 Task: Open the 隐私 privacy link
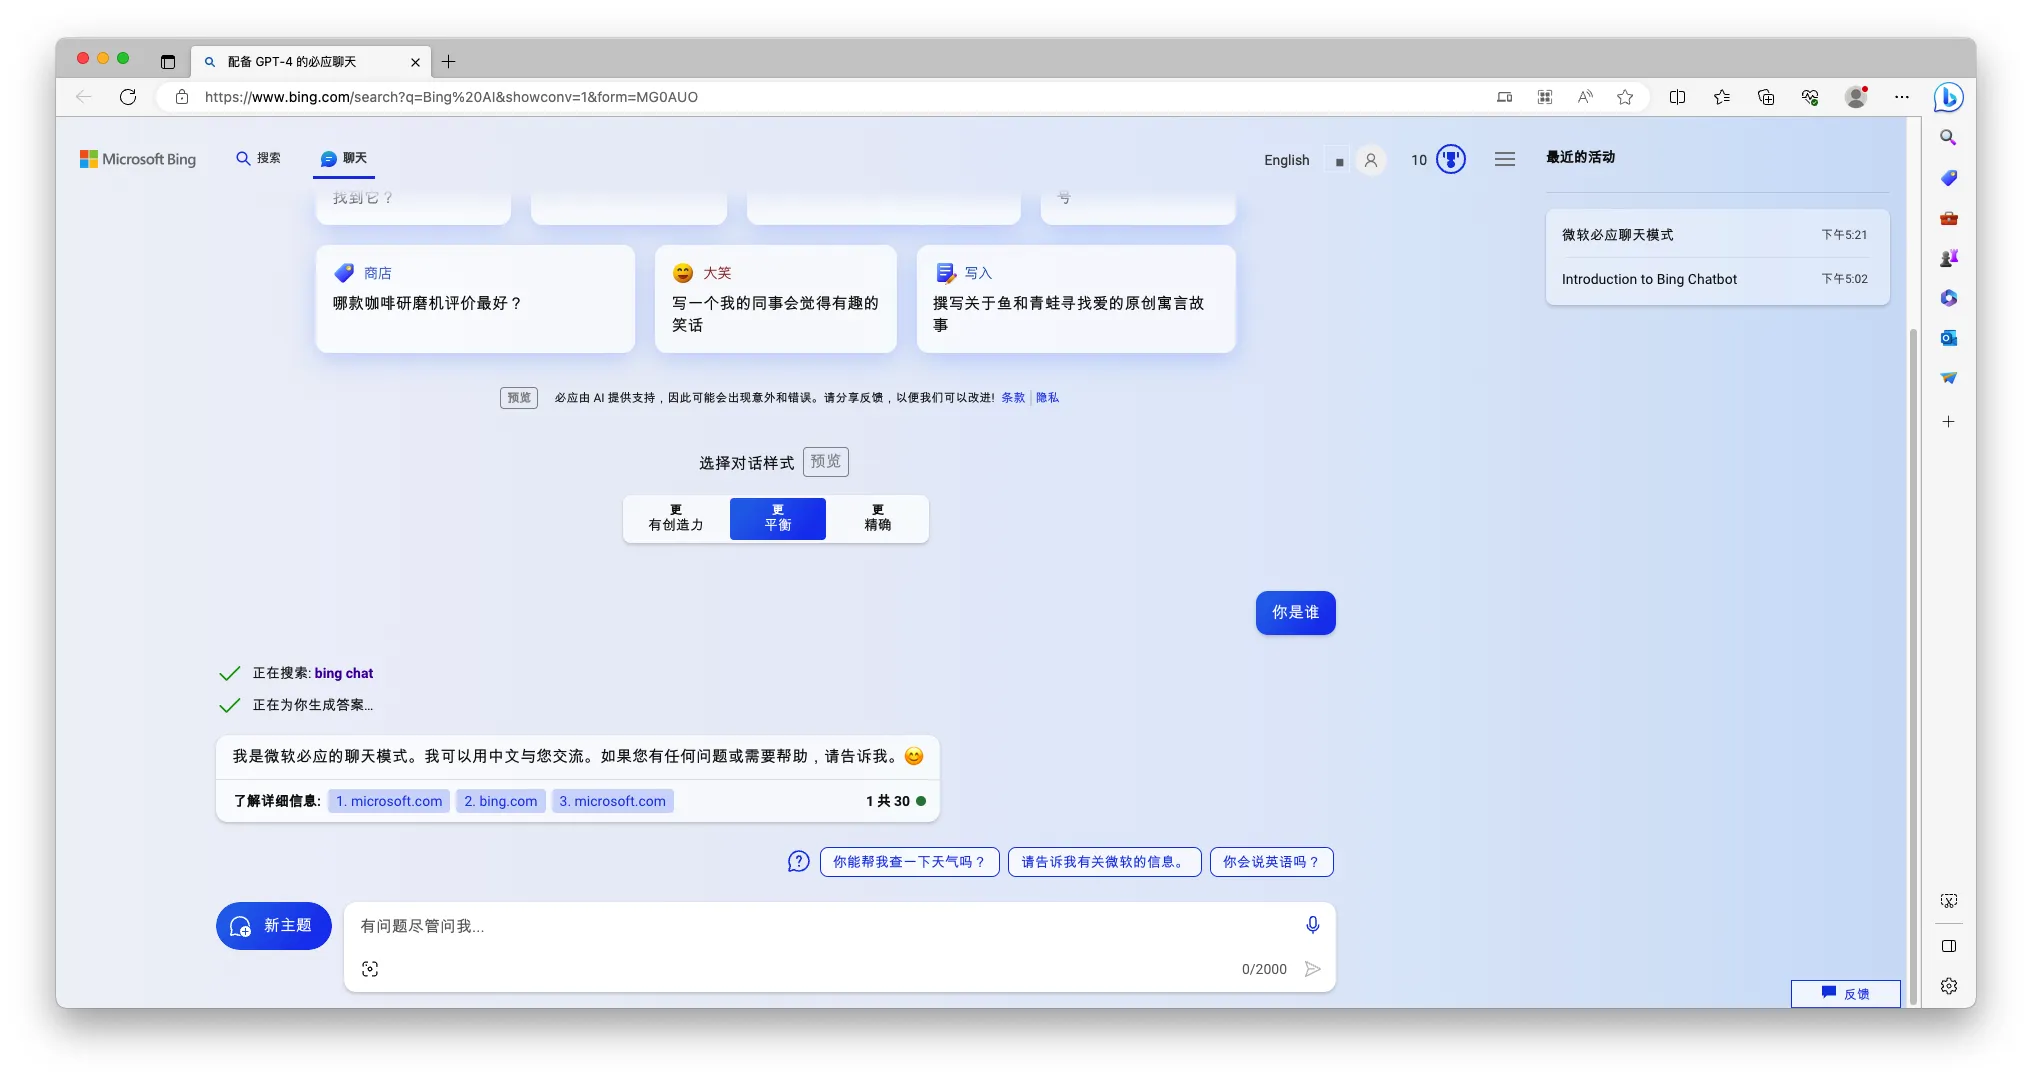1048,398
